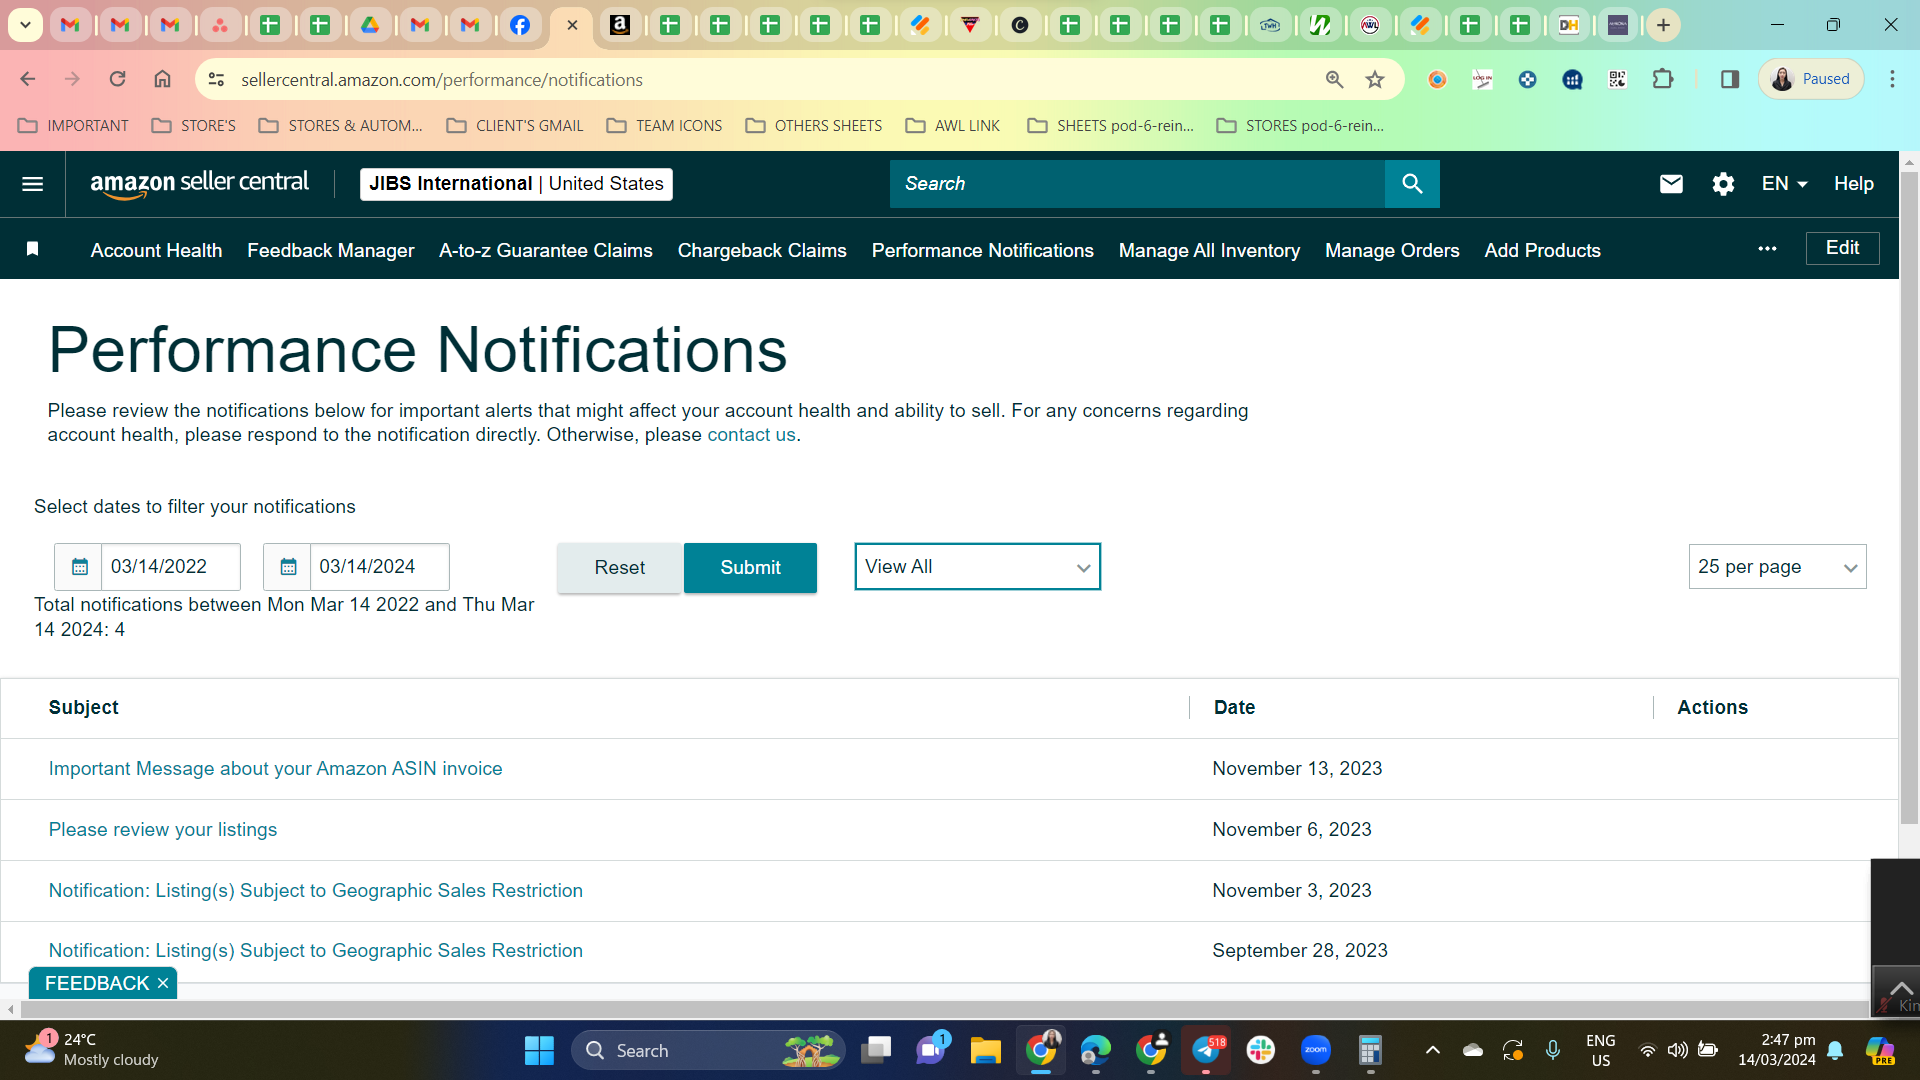Open Manage Orders
Screen dimensions: 1920x1080
(1392, 250)
